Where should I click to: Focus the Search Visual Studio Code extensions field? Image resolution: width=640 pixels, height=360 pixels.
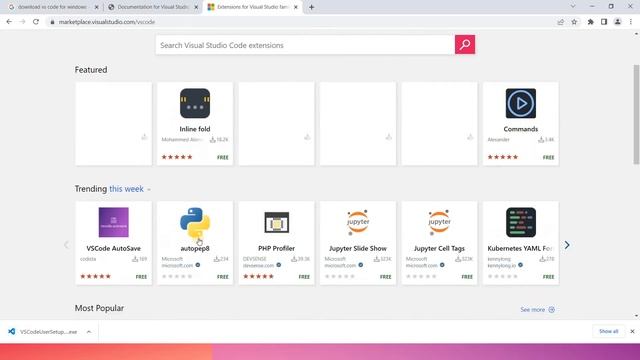(305, 45)
